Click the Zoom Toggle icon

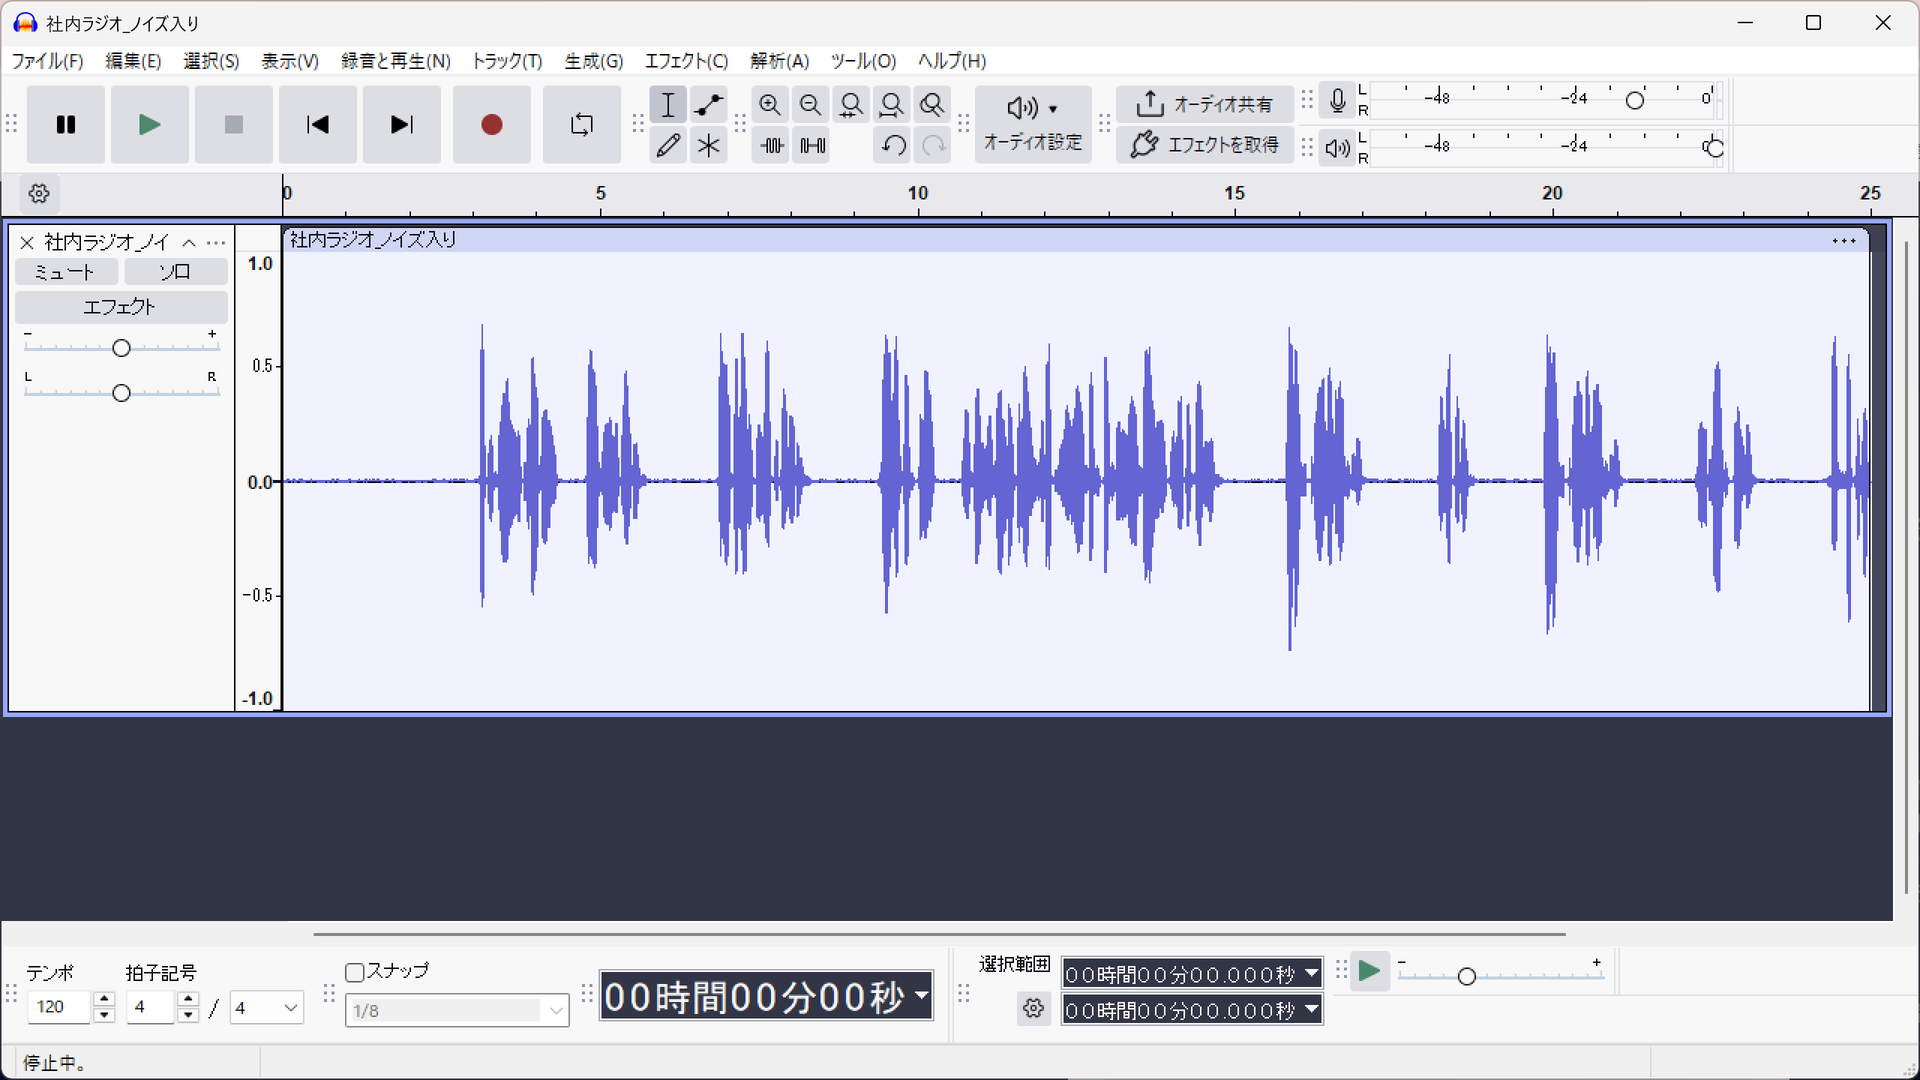(932, 105)
